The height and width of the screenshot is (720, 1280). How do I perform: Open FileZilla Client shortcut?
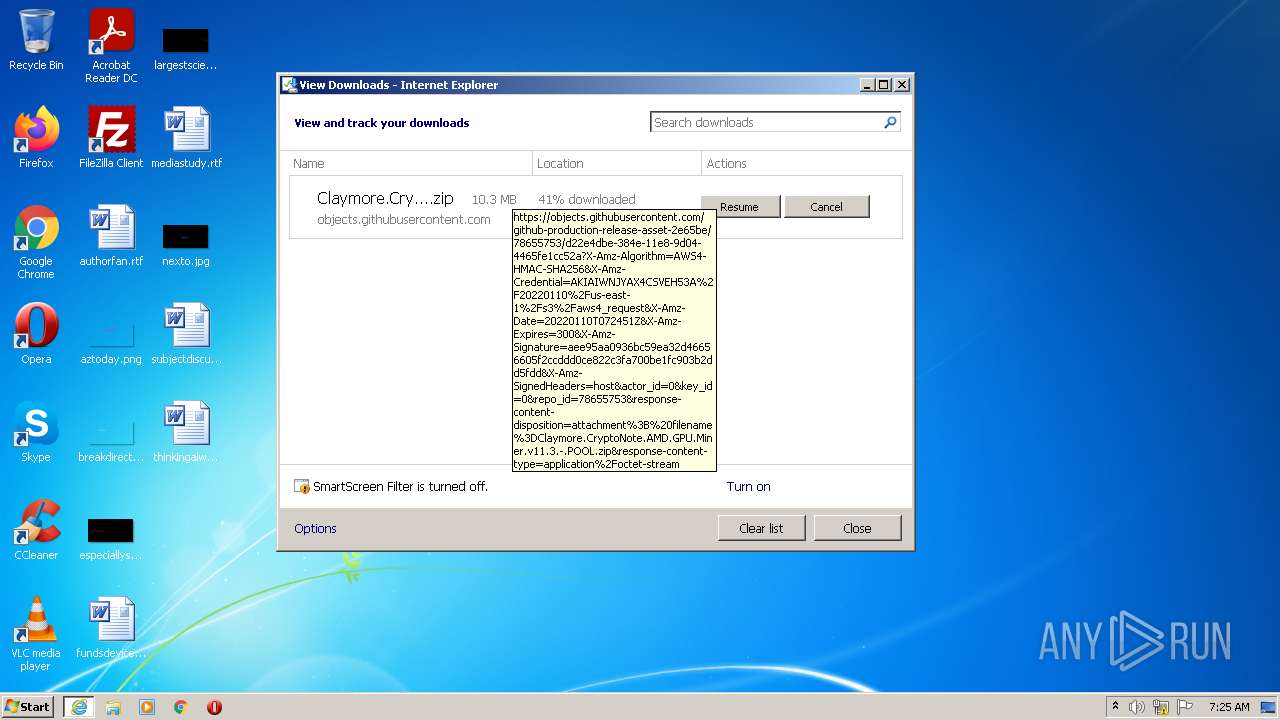(111, 138)
